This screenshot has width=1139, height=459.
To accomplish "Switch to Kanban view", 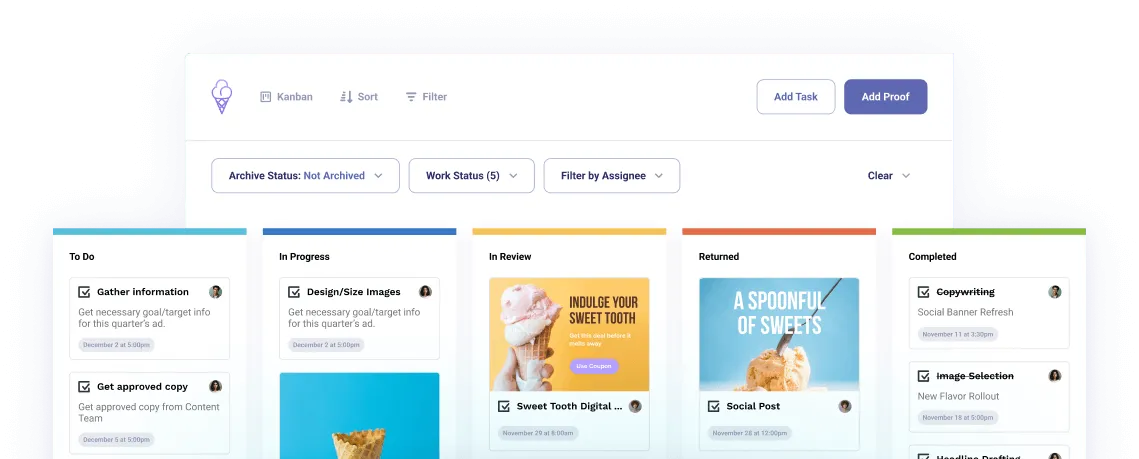I will click(x=286, y=97).
